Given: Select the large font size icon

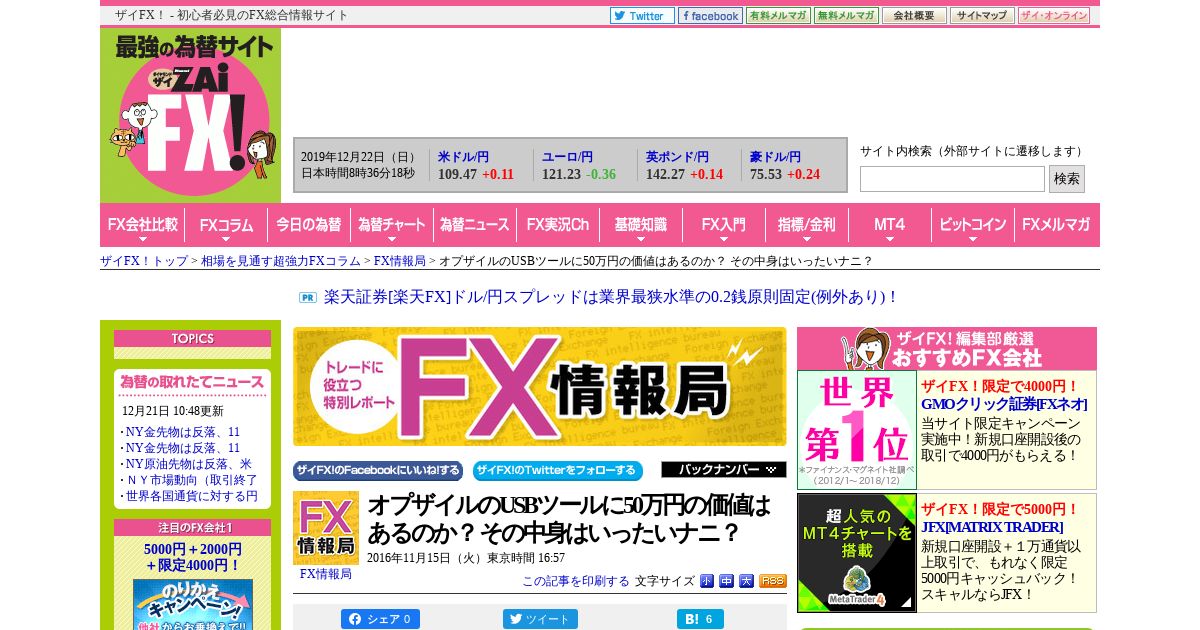Looking at the screenshot, I should click(747, 581).
